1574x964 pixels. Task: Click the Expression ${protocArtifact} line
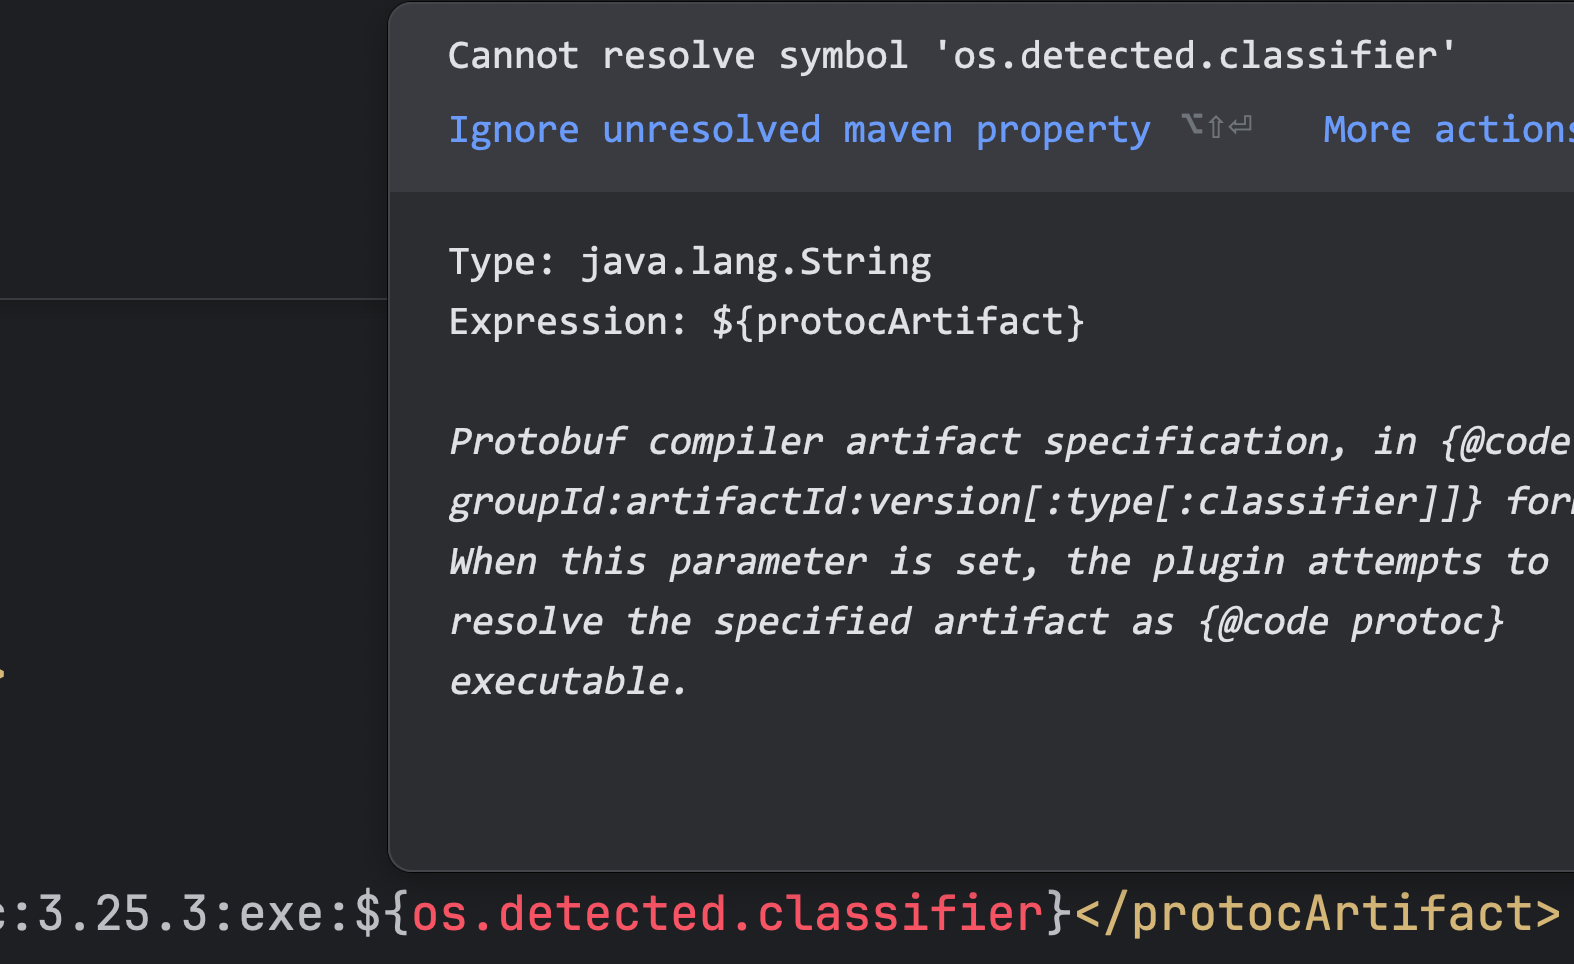(767, 322)
